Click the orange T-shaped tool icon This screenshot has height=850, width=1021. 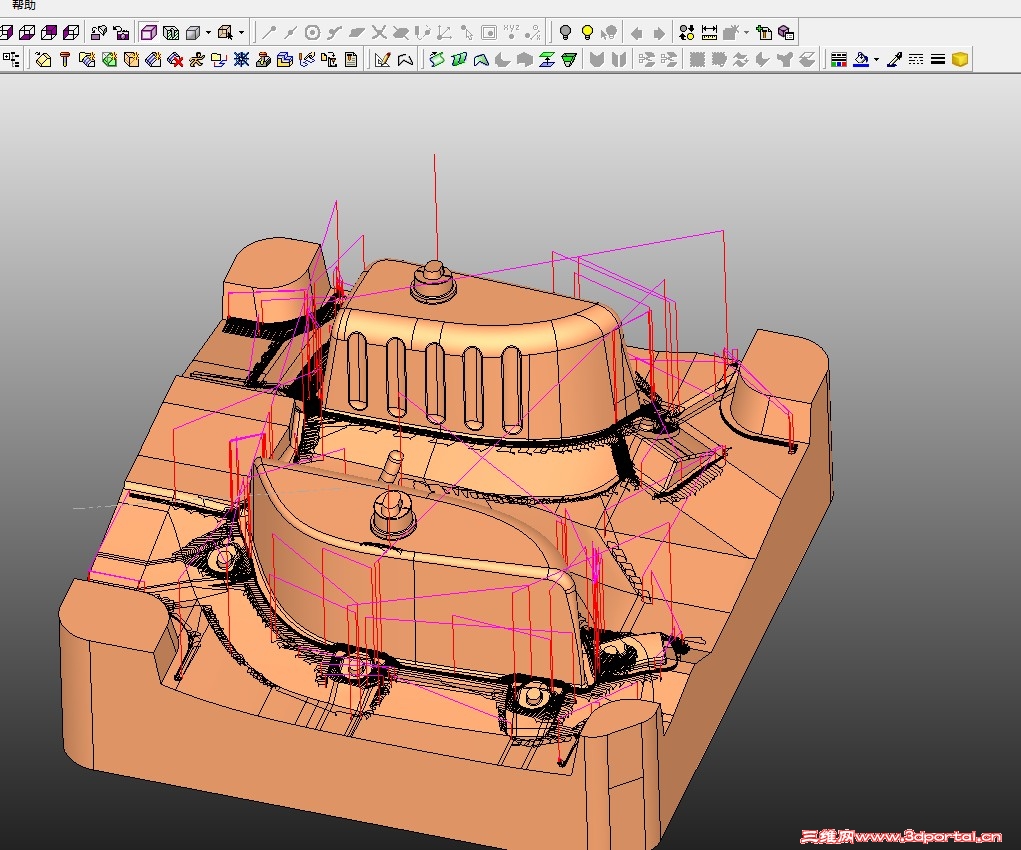coord(65,60)
